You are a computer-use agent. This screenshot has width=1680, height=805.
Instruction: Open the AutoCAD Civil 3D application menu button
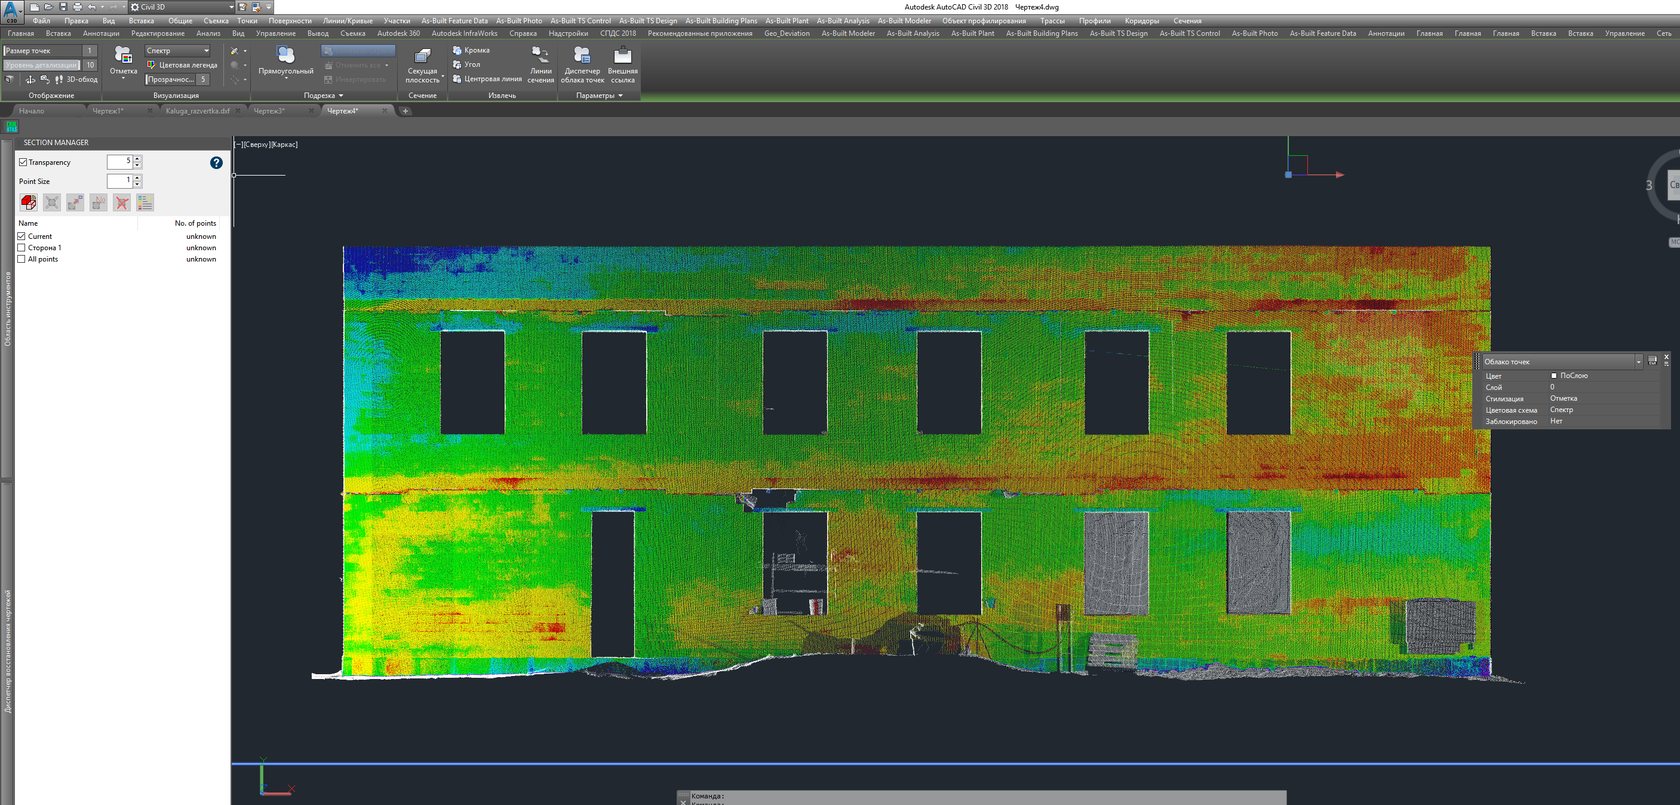click(x=11, y=10)
